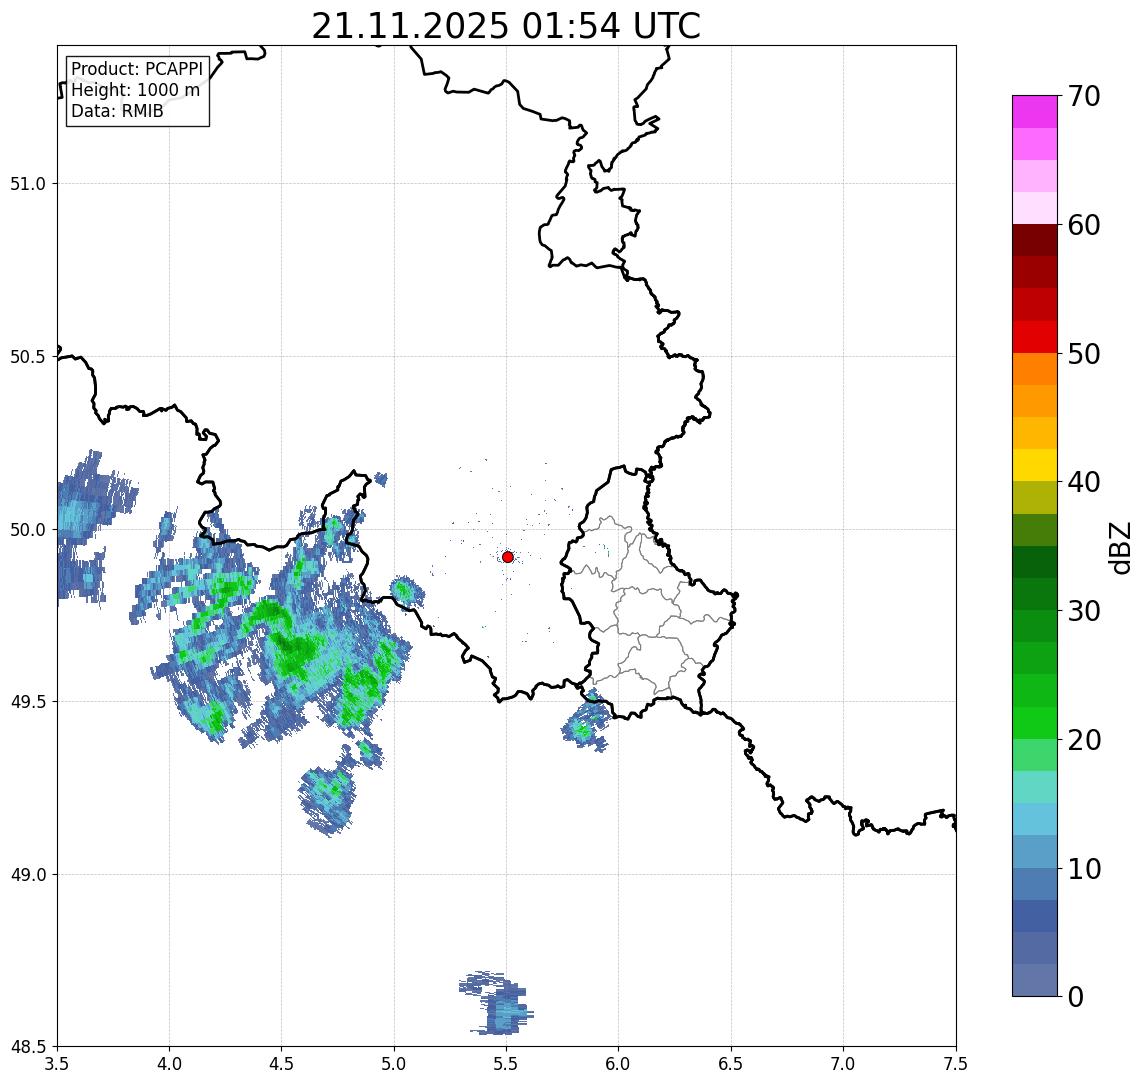Click the longitude axis label 7.0
1145x1084 pixels.
[x=843, y=1064]
